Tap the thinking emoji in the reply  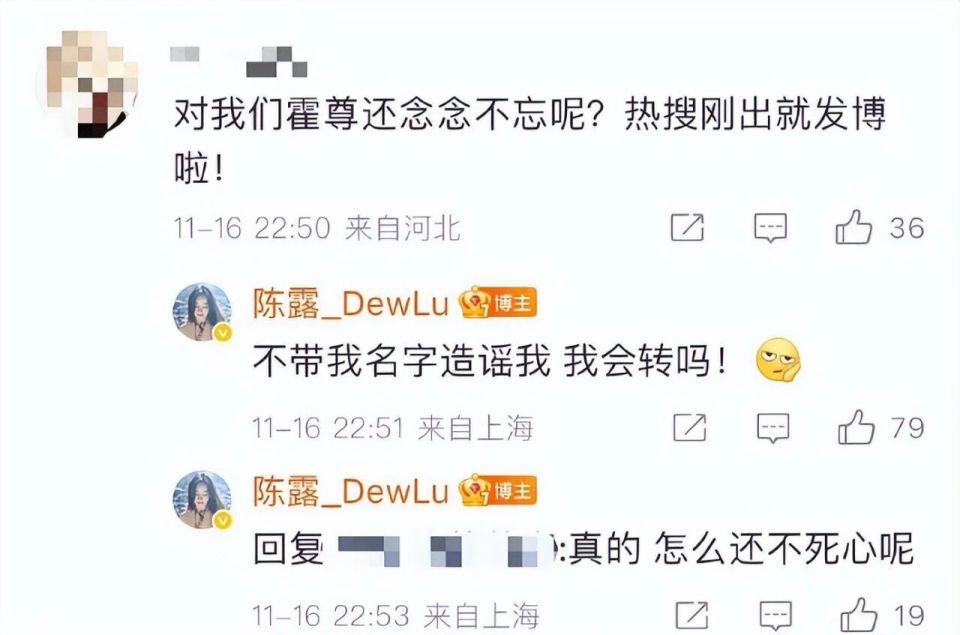(x=778, y=360)
